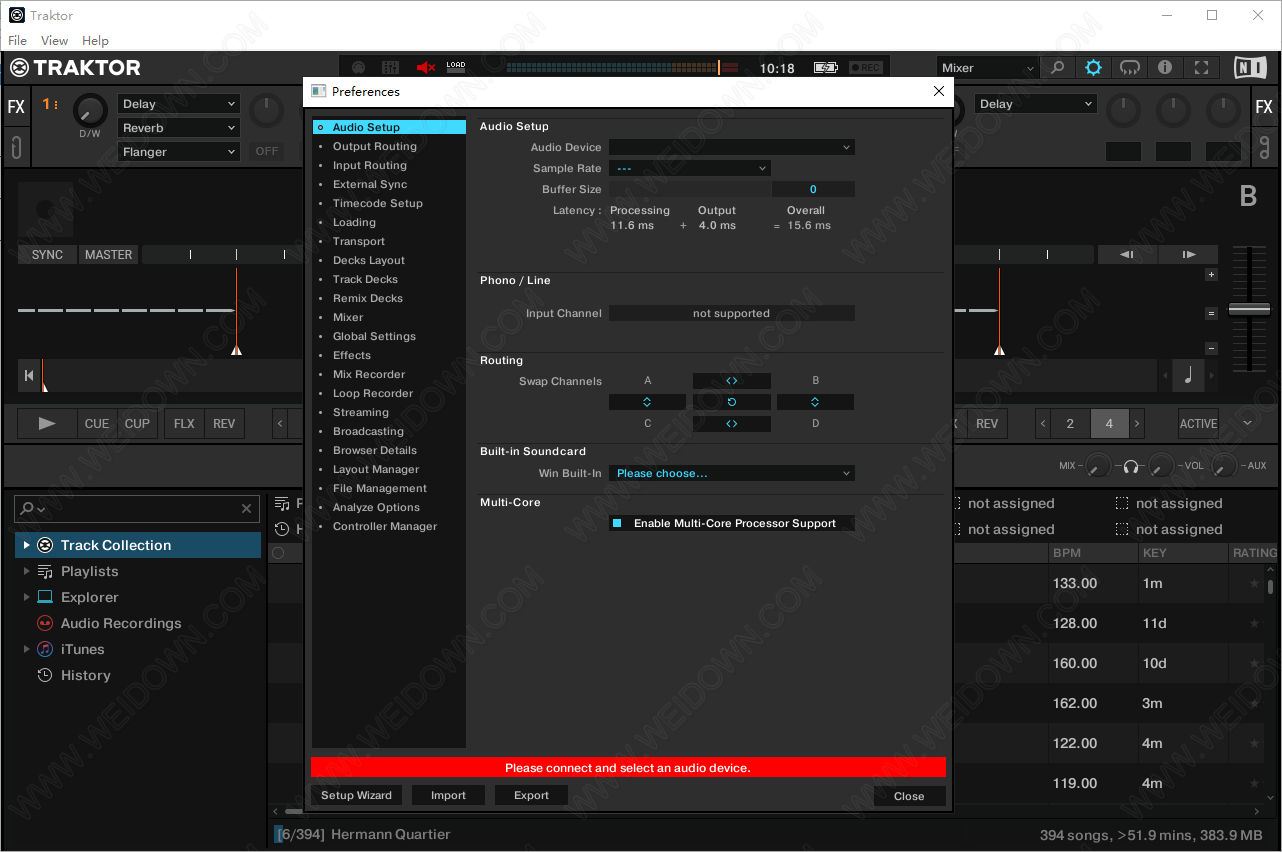This screenshot has height=852, width=1282.
Task: Click the waveform zoom-out minus button
Action: point(1211,349)
